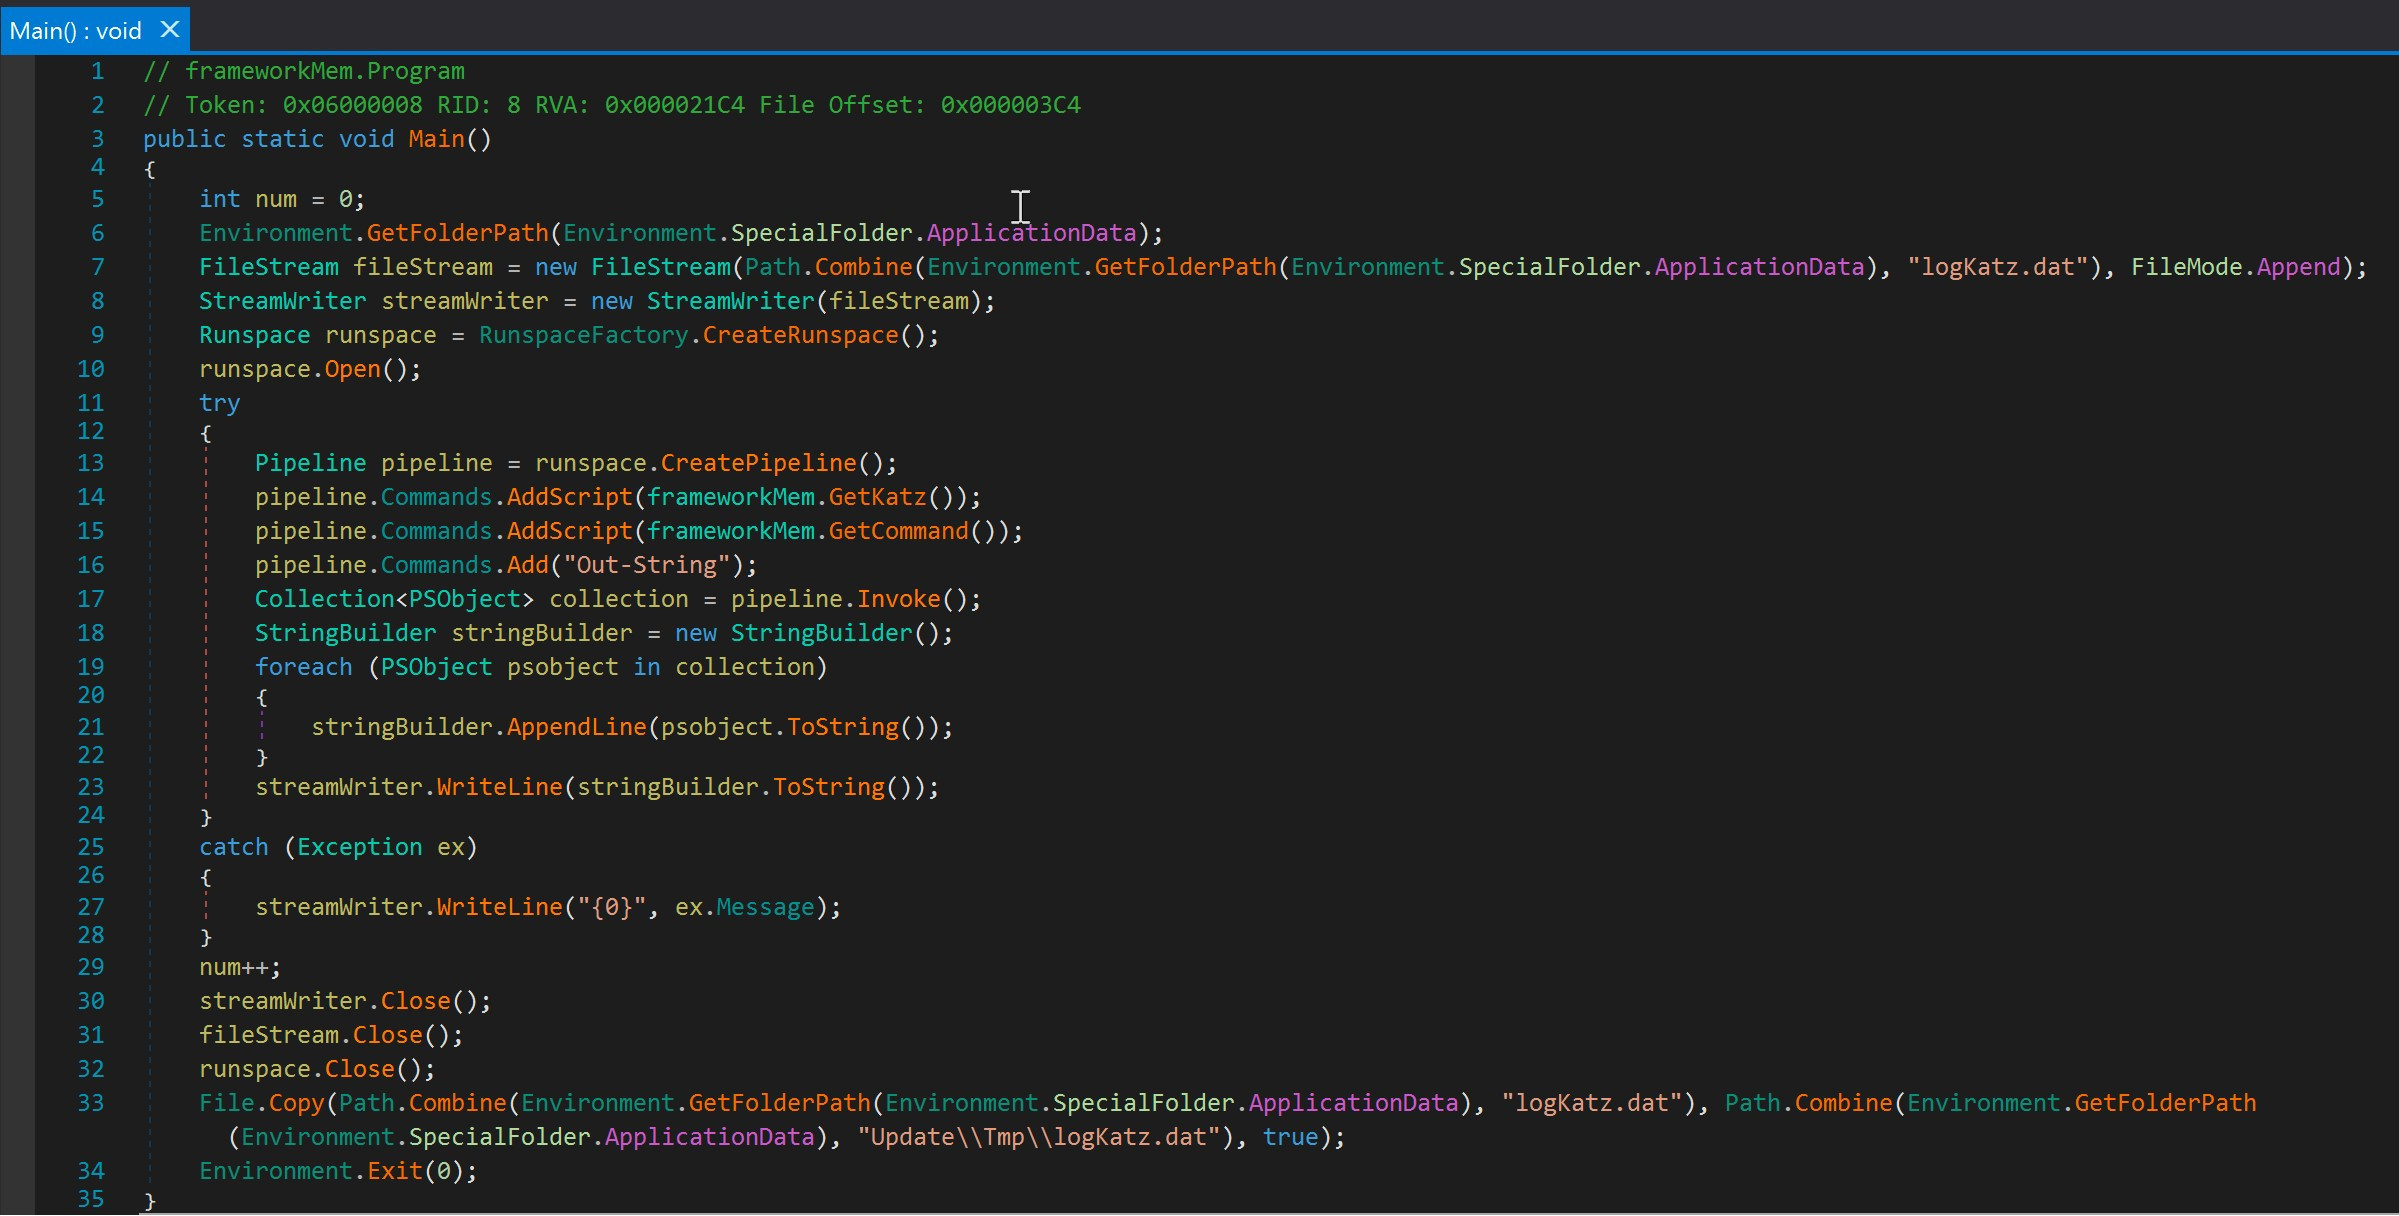Click CreateRunspace method call
This screenshot has height=1216, width=2399.
click(801, 335)
